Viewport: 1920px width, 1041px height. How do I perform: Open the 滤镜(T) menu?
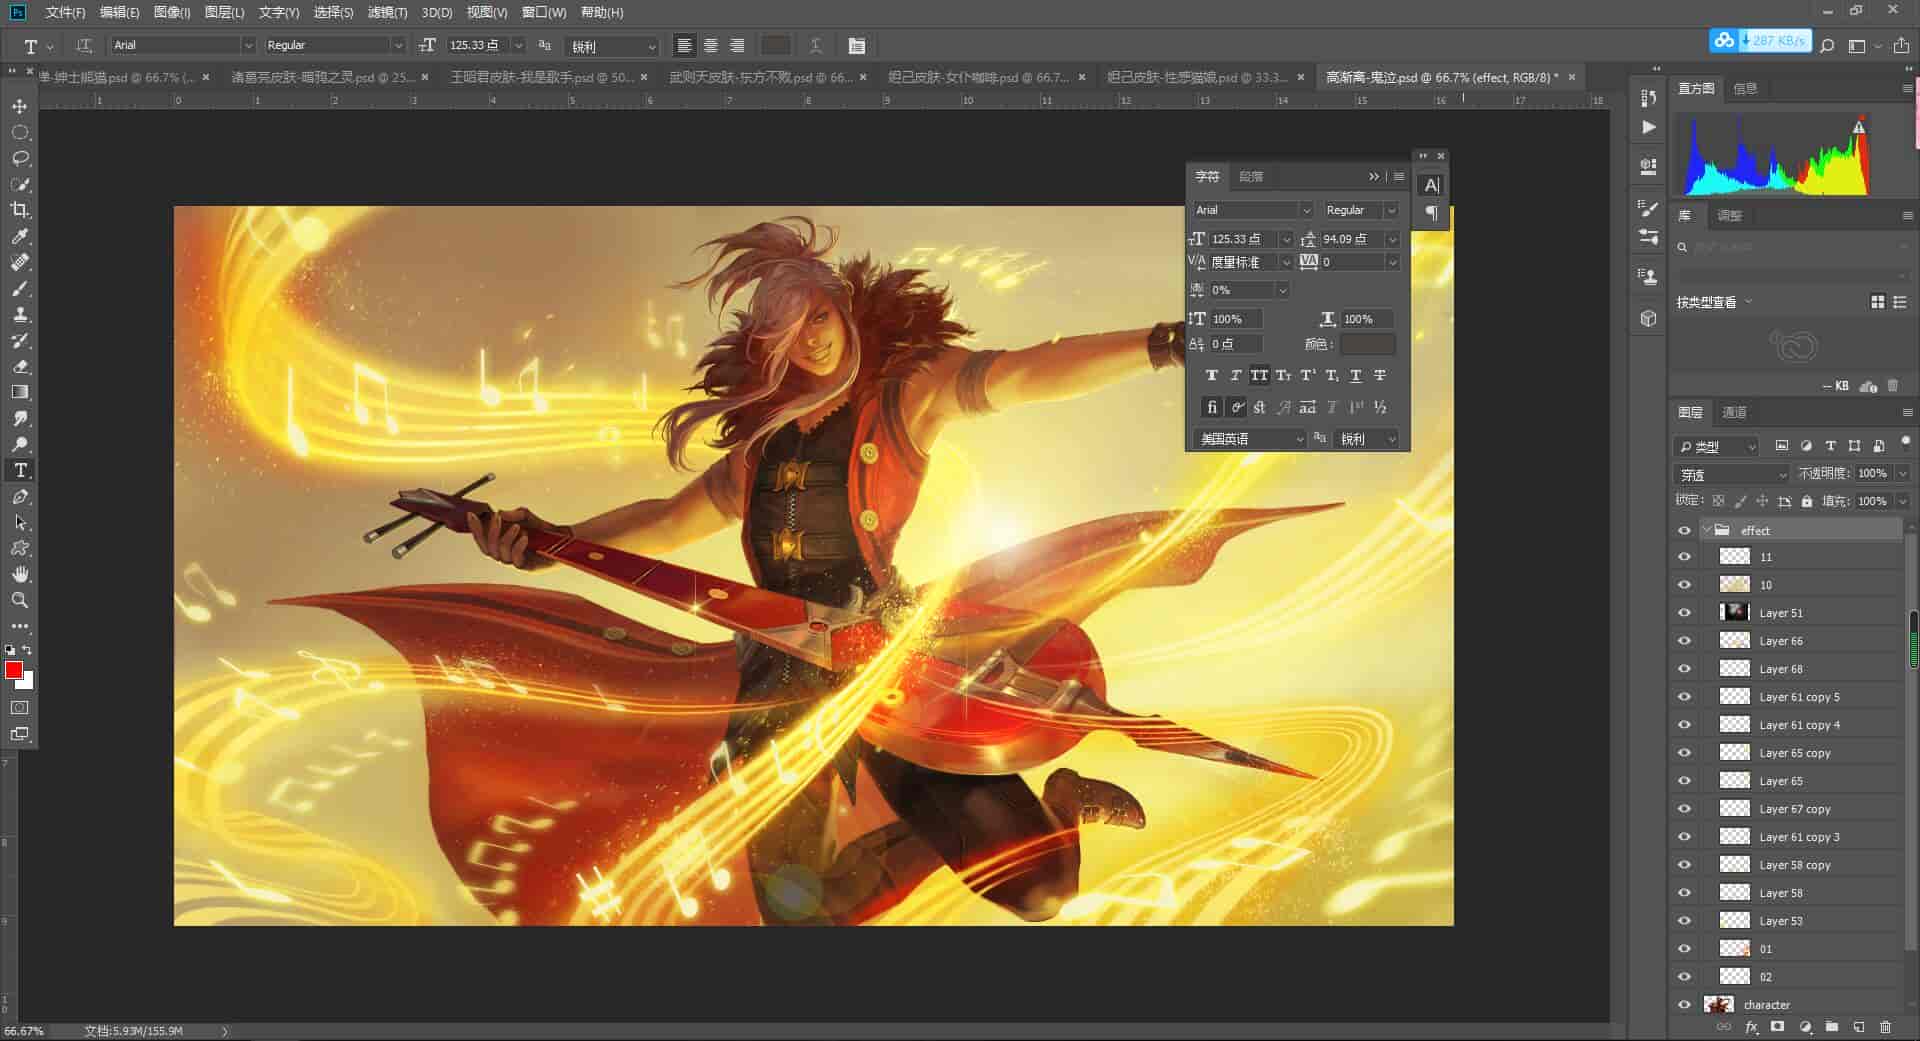(387, 12)
